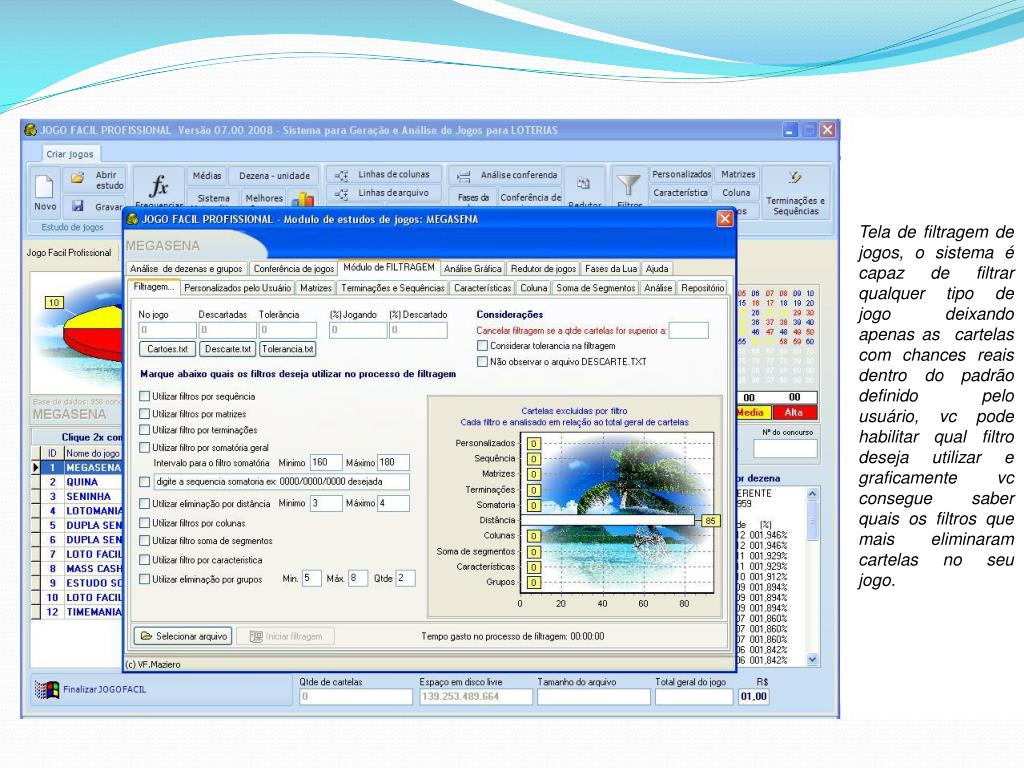This screenshot has height=768, width=1024.
Task: Click the Gravar floppy disk icon
Action: click(78, 206)
